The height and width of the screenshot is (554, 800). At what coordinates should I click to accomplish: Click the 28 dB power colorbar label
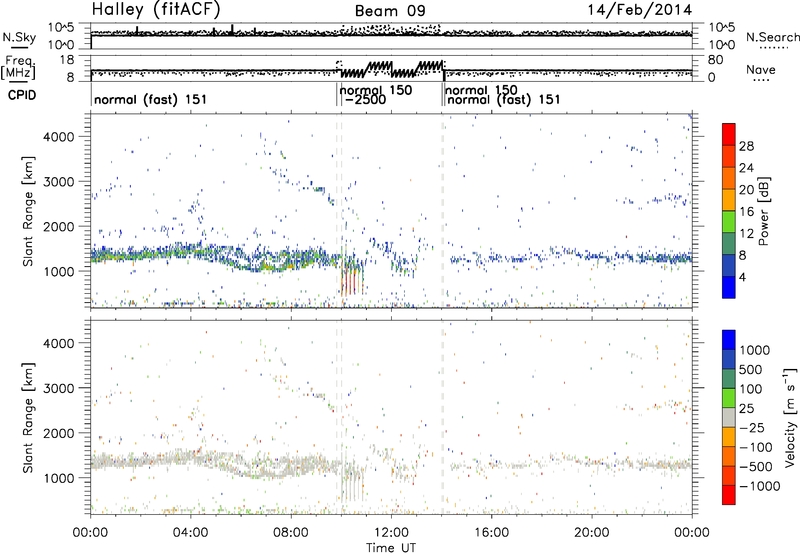pyautogui.click(x=746, y=146)
